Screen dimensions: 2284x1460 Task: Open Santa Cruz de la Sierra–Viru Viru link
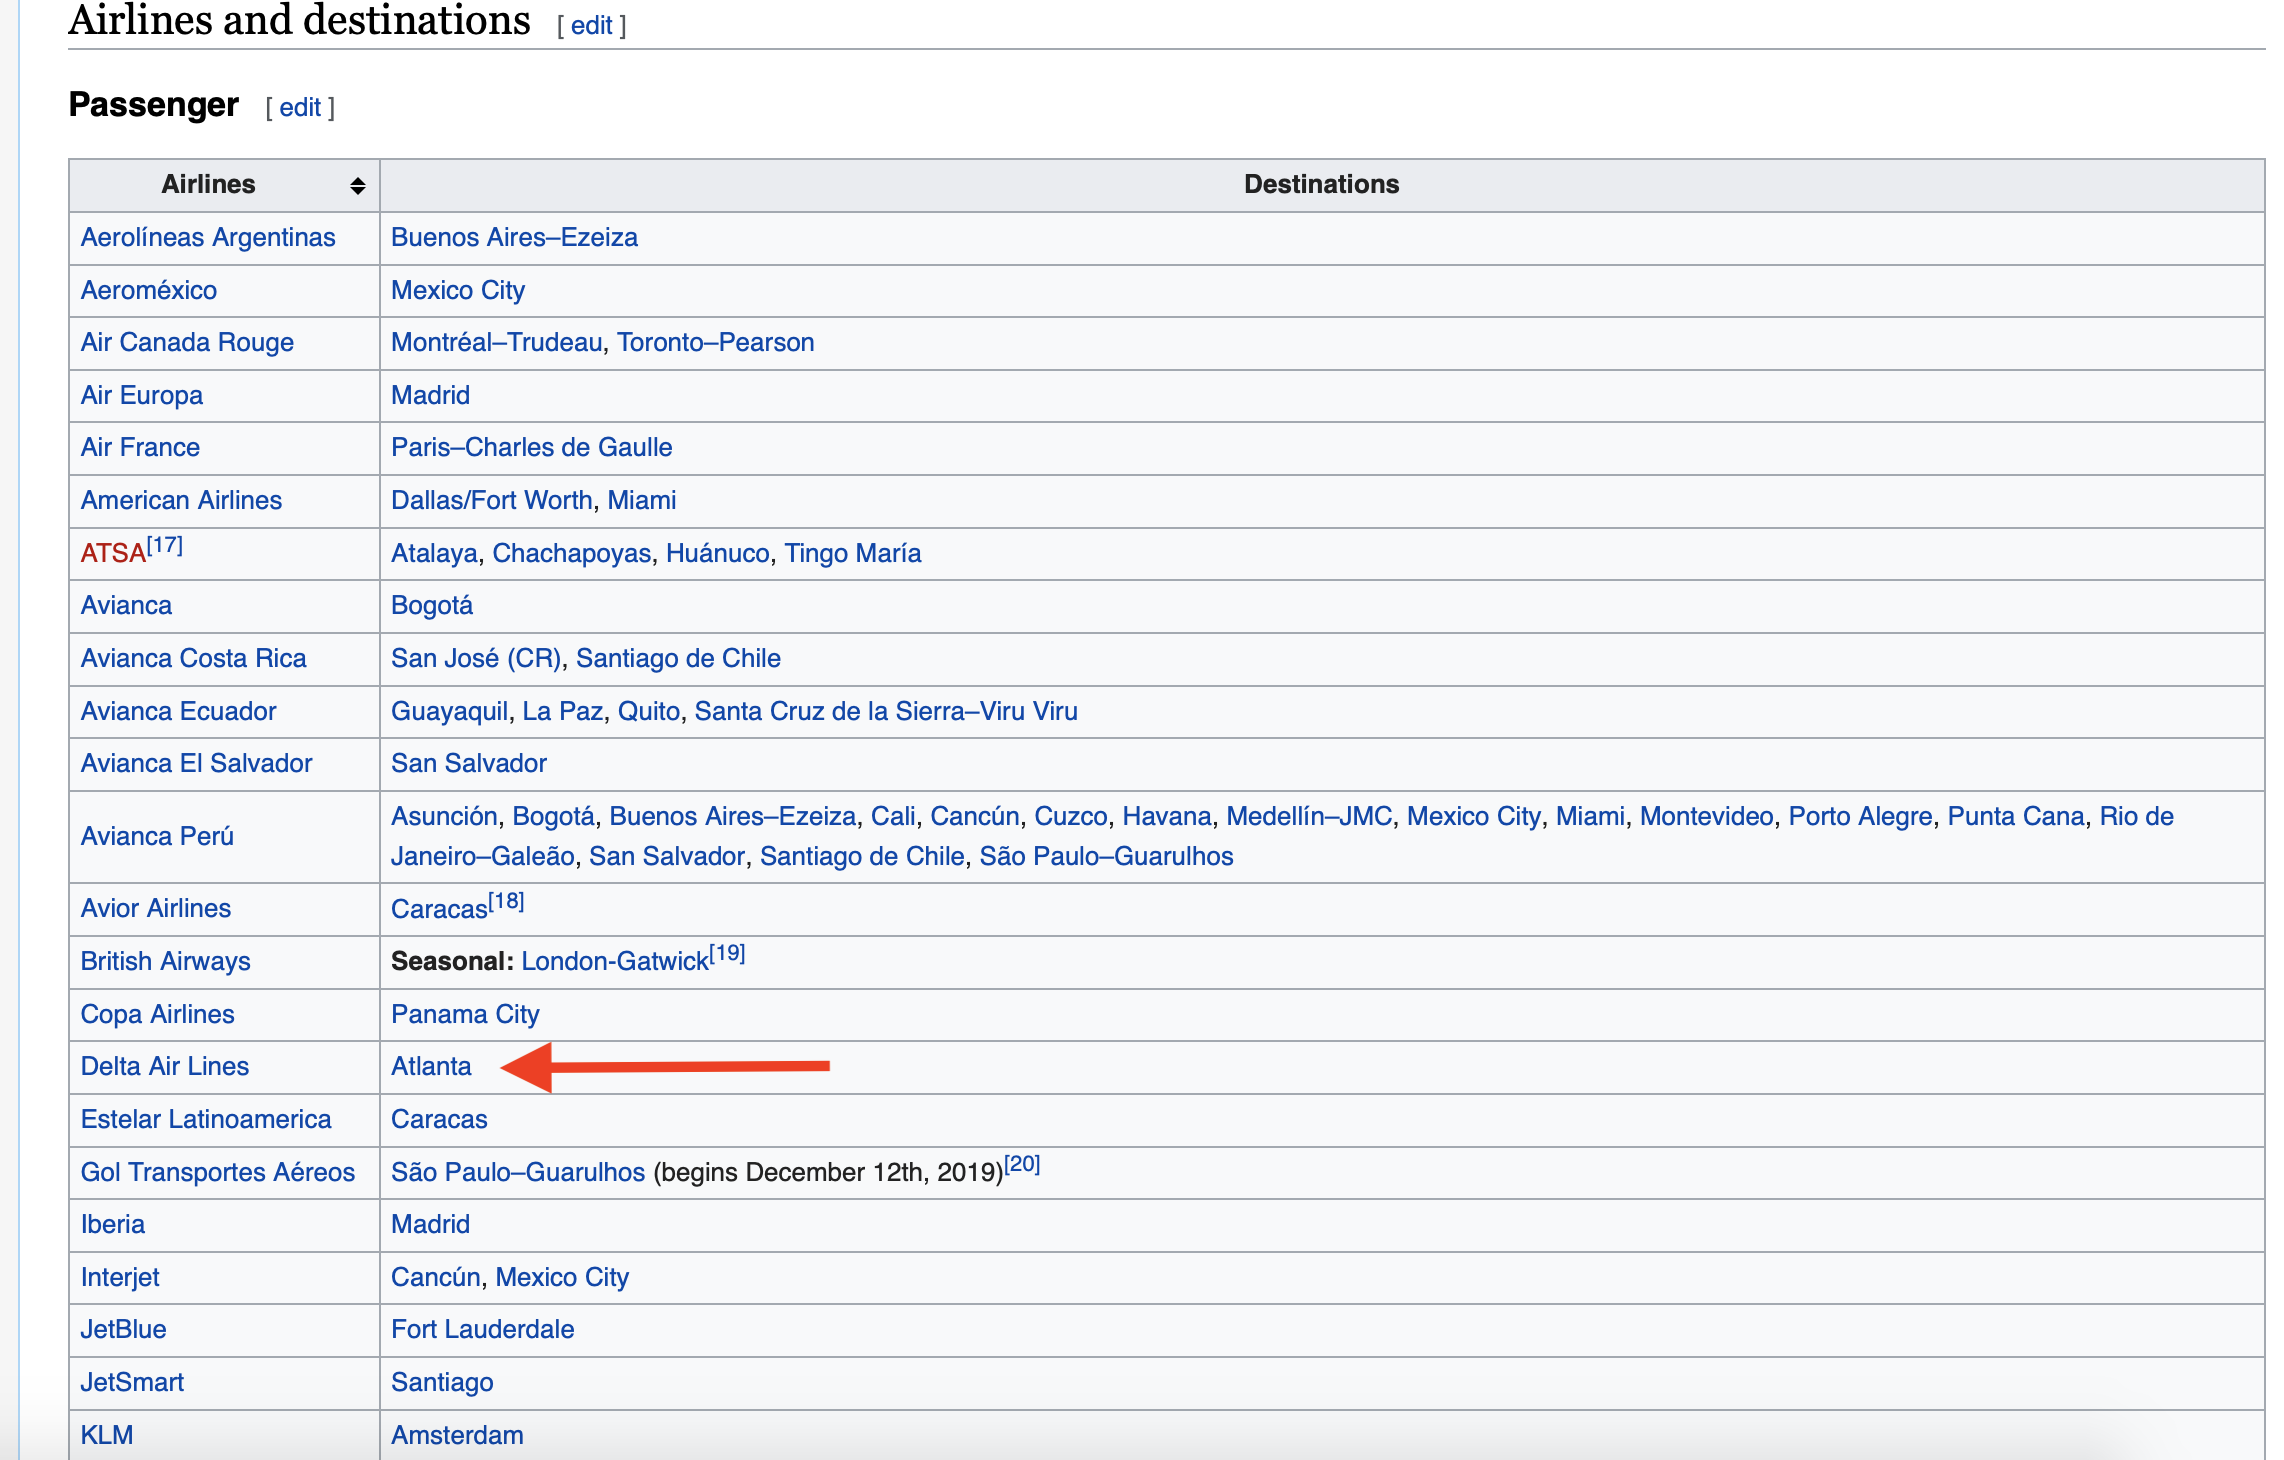point(885,712)
